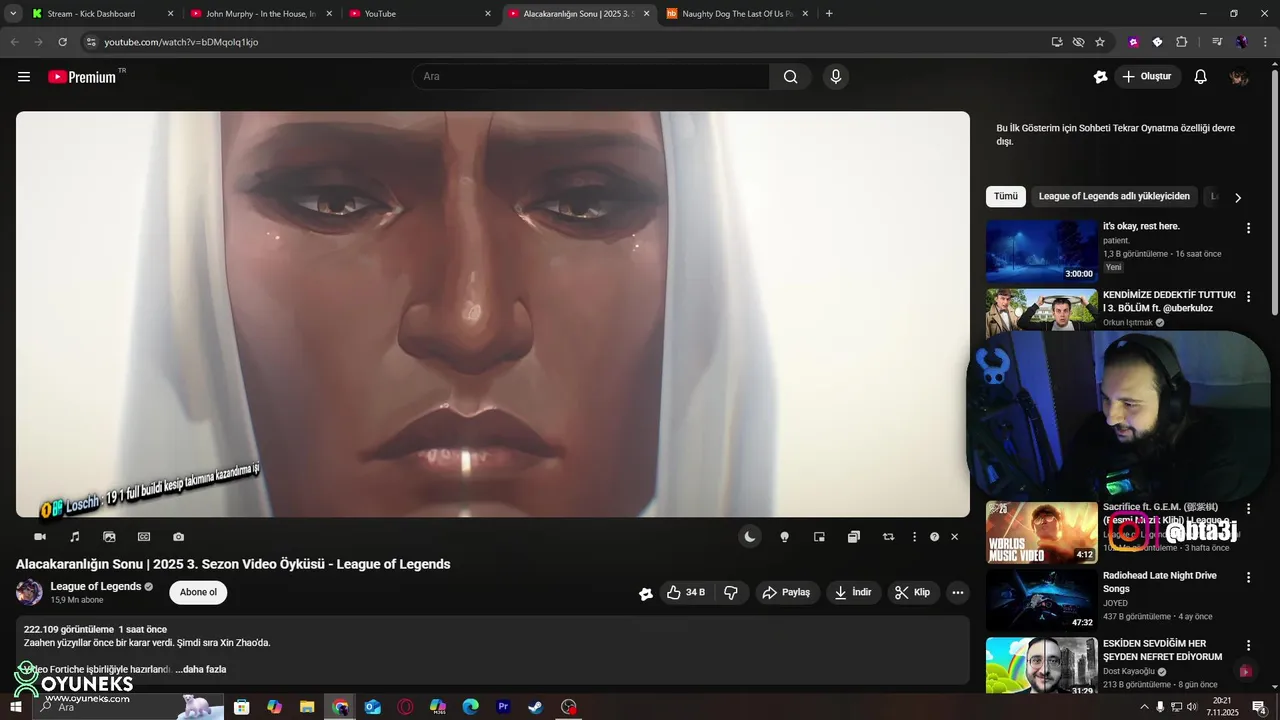Click the crossed-out eye icon in address bar
The image size is (1280, 720).
[1078, 42]
